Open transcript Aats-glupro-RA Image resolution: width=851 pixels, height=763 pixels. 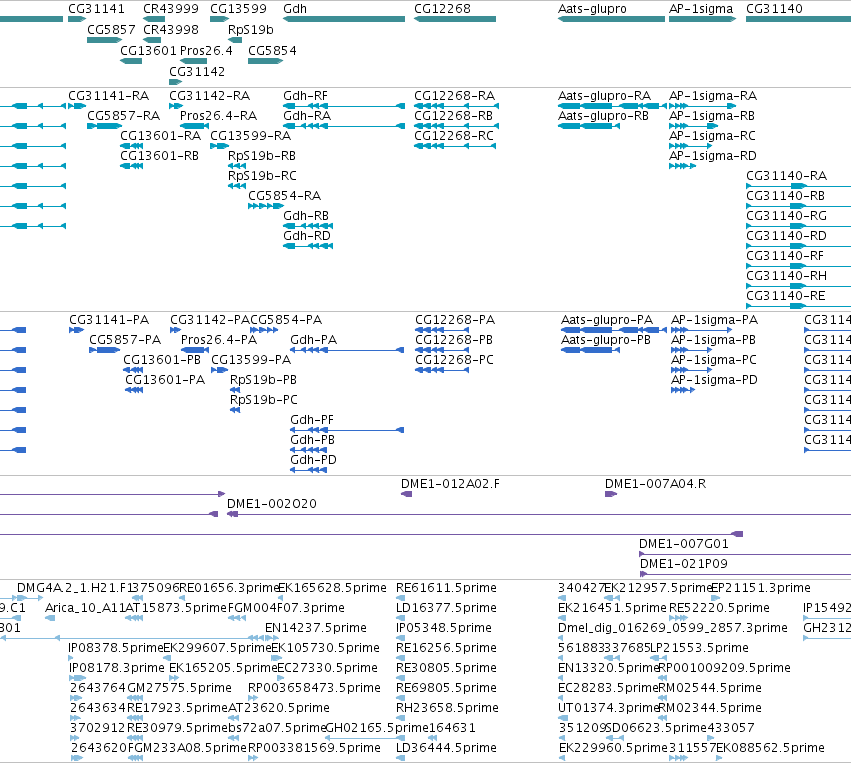pos(604,96)
